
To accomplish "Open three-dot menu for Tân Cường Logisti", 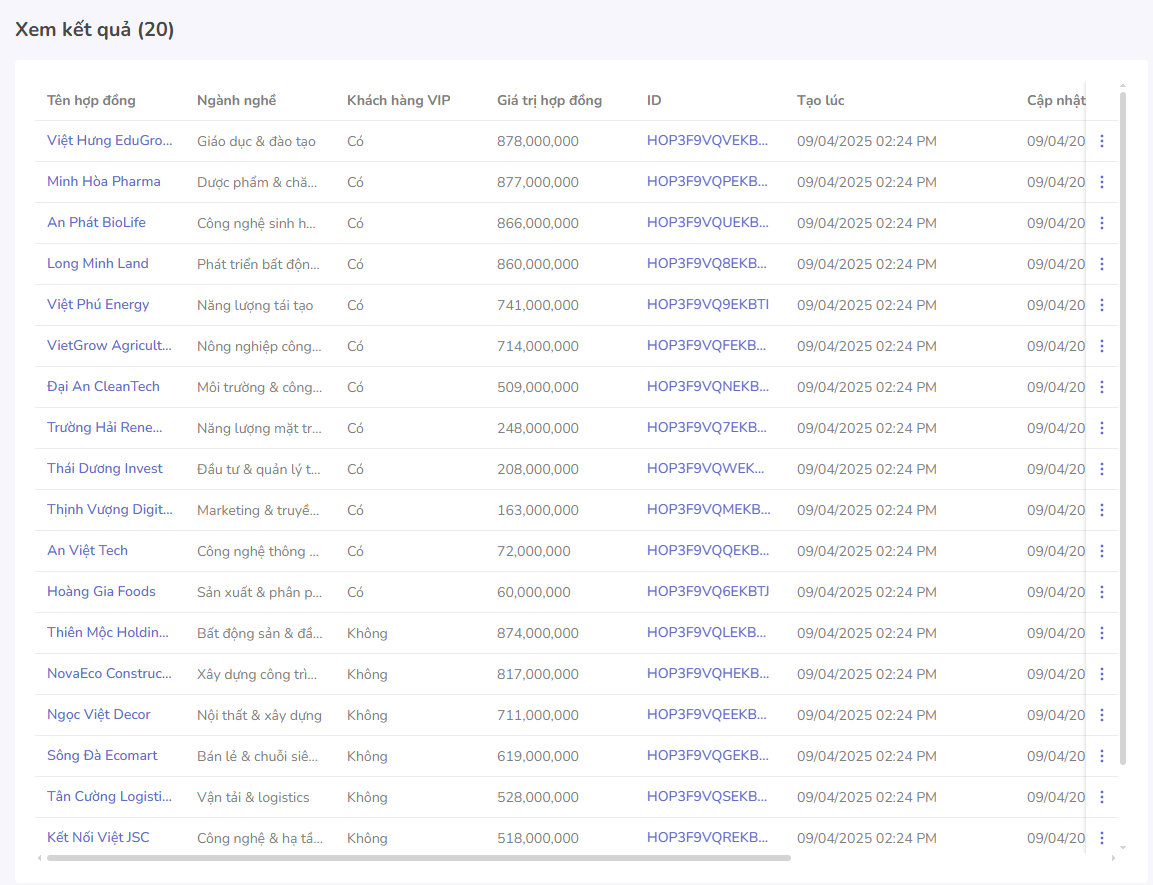I will coord(1102,797).
